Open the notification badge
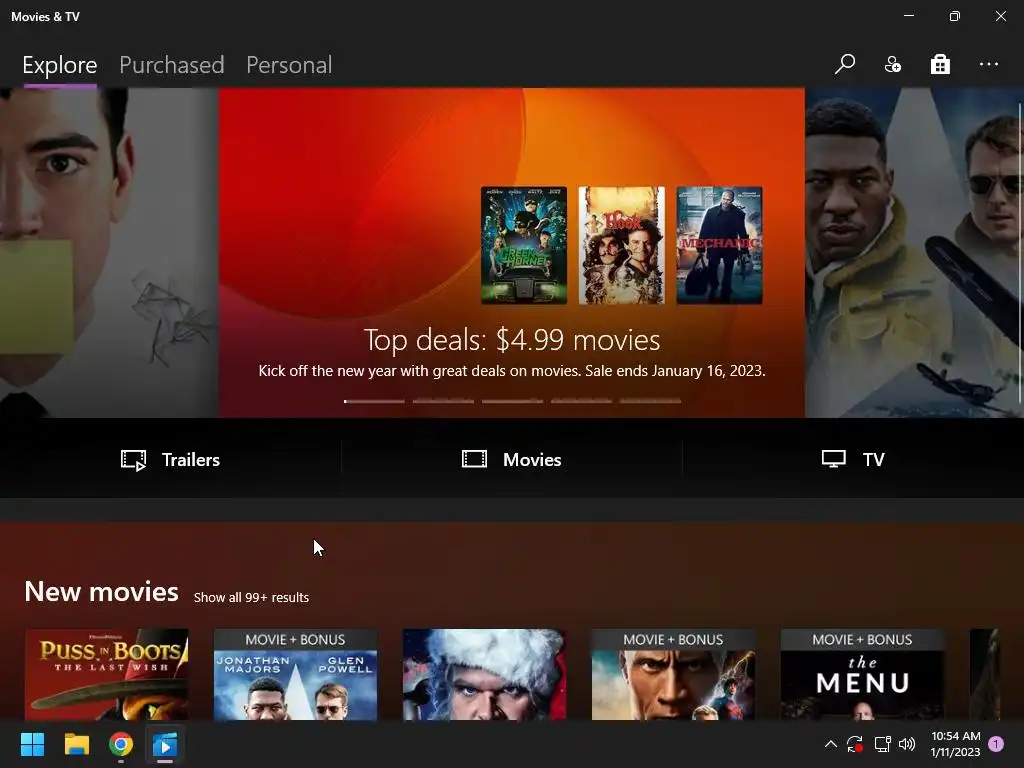This screenshot has width=1024, height=768. (x=996, y=744)
